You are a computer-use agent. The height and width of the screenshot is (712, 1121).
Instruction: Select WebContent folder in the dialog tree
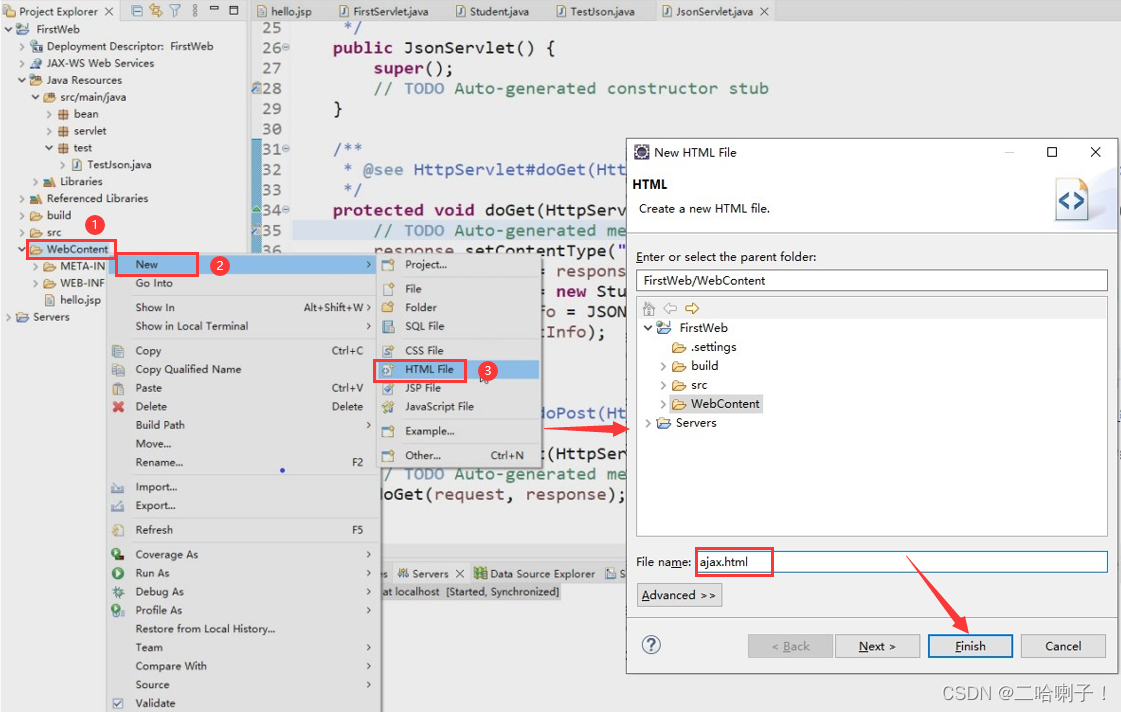coord(725,404)
